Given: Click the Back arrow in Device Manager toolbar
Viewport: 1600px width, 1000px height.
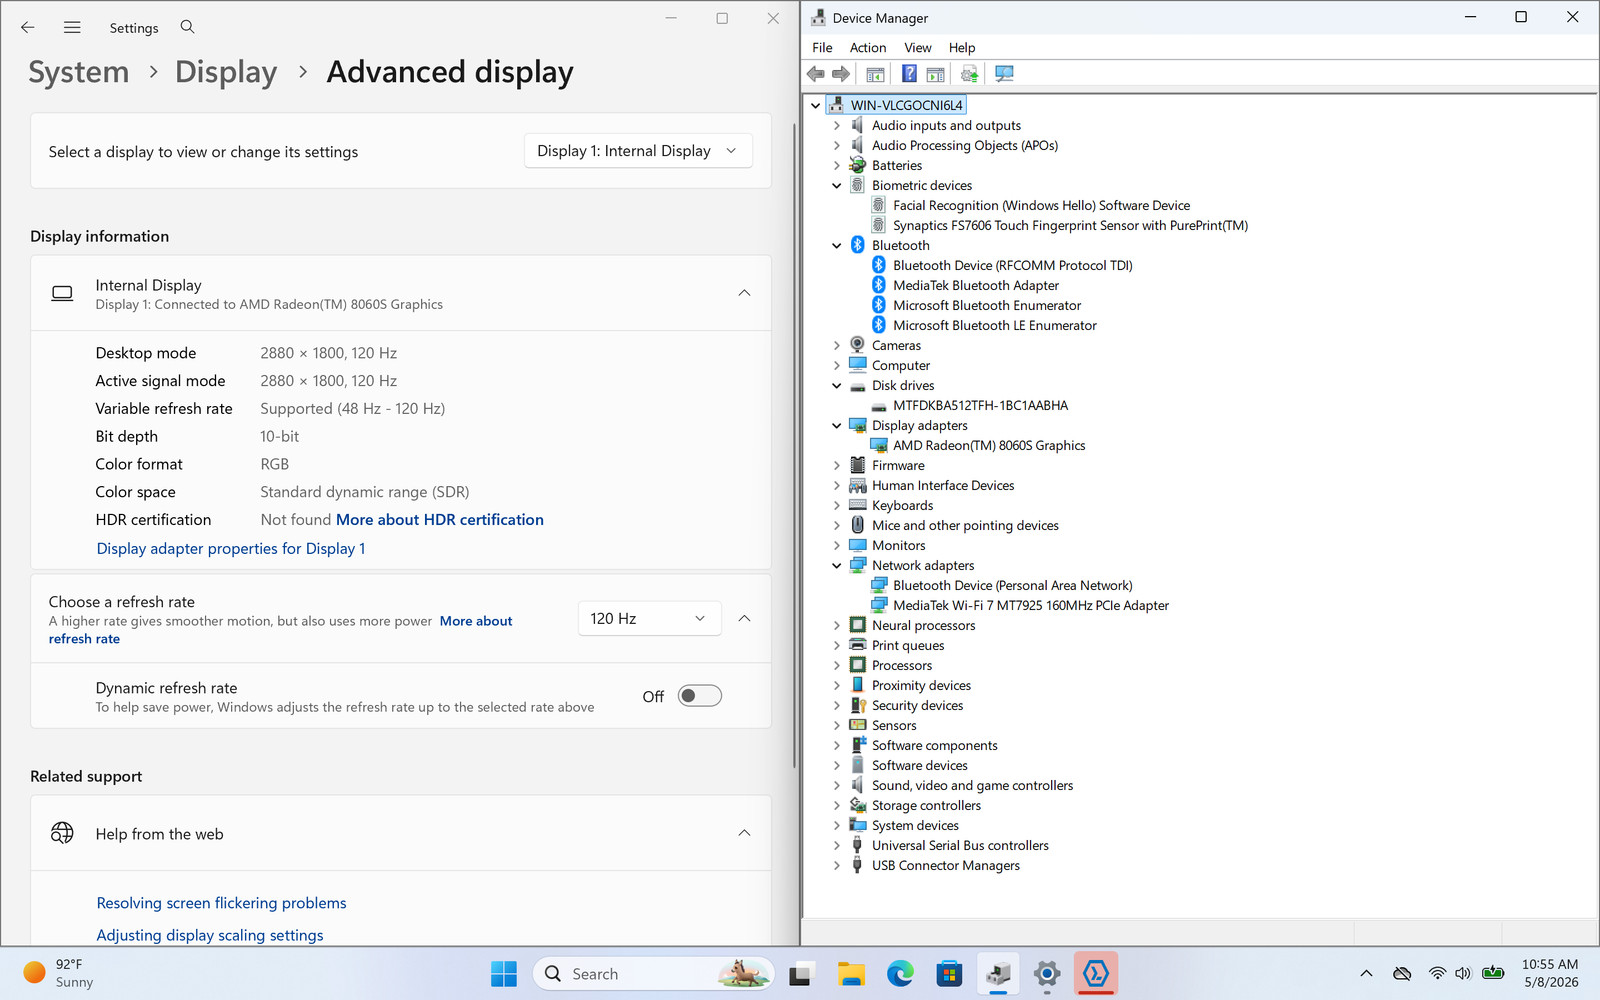Looking at the screenshot, I should [816, 74].
